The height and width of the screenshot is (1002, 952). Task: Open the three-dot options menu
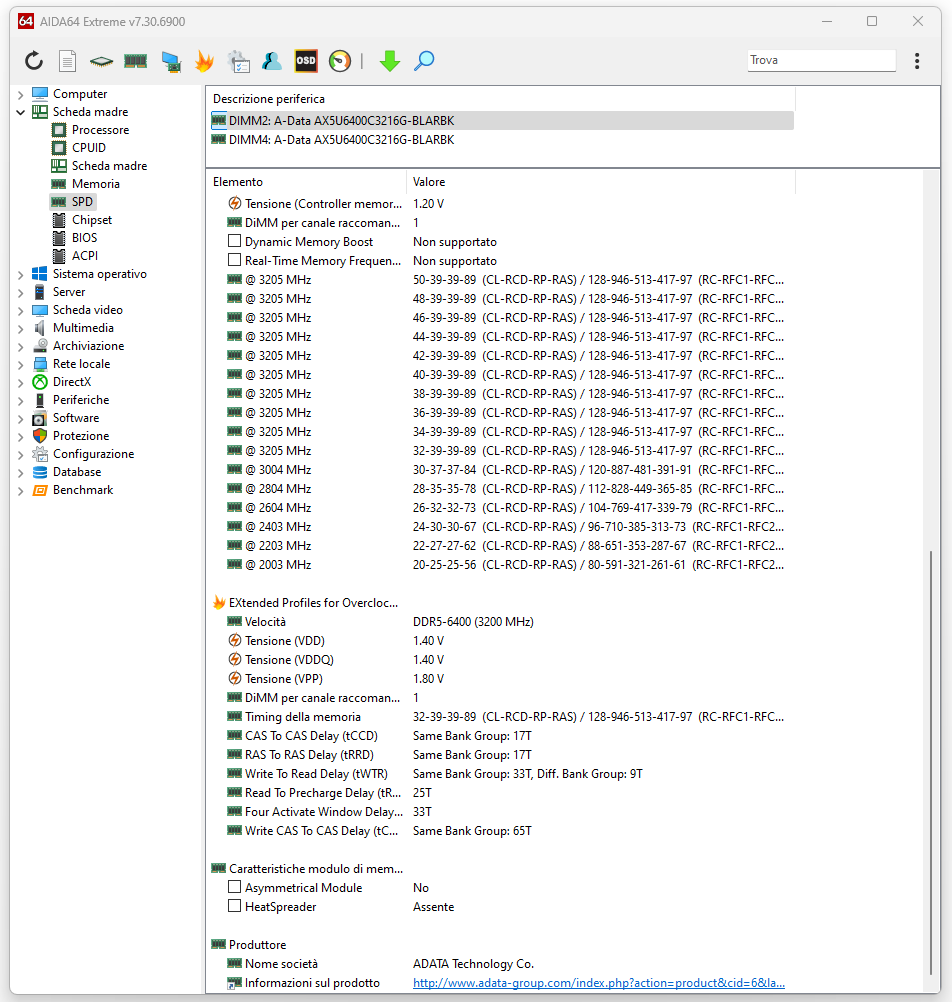(917, 61)
